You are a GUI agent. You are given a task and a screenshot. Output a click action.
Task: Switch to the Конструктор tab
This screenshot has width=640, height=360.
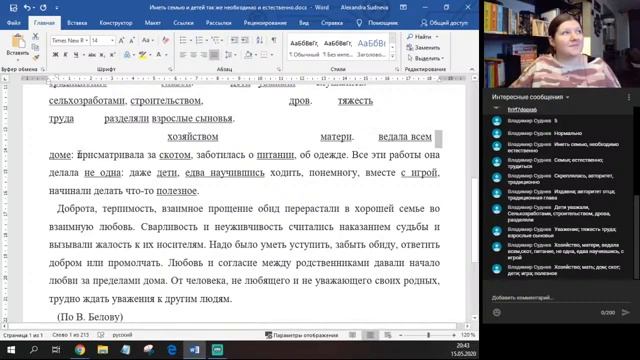tap(116, 23)
